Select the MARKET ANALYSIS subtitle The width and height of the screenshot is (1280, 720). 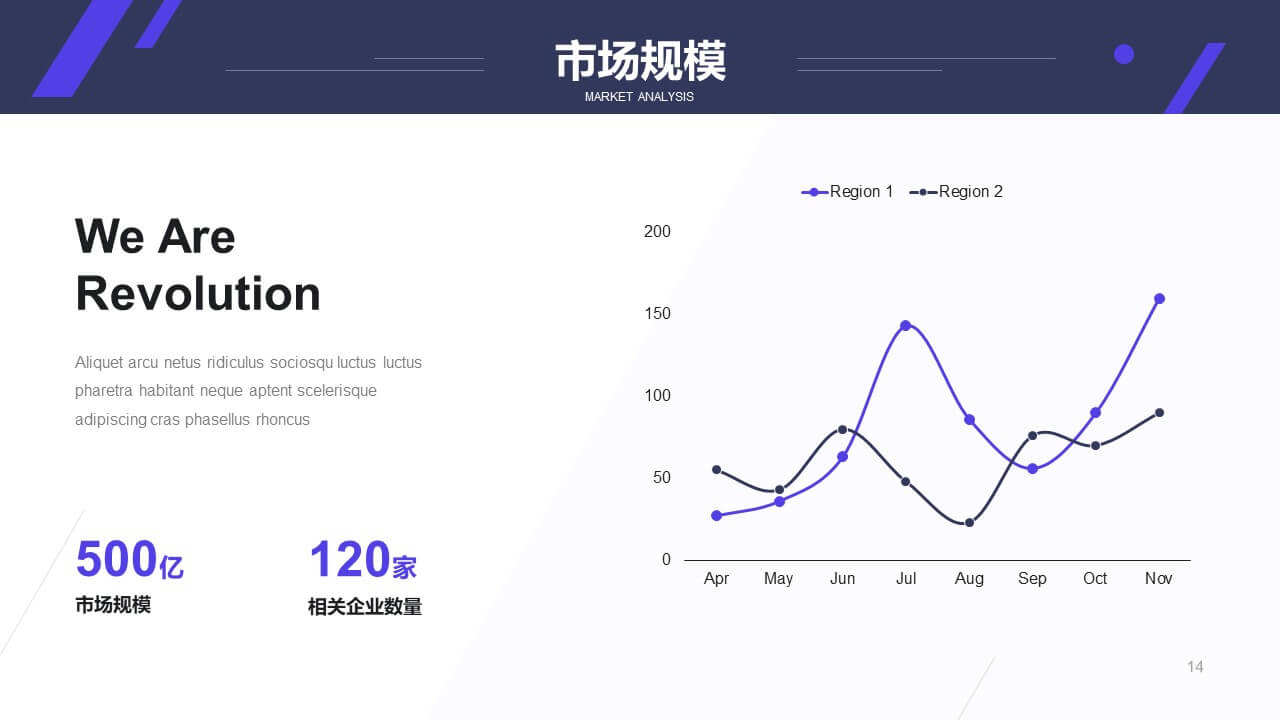(x=639, y=97)
